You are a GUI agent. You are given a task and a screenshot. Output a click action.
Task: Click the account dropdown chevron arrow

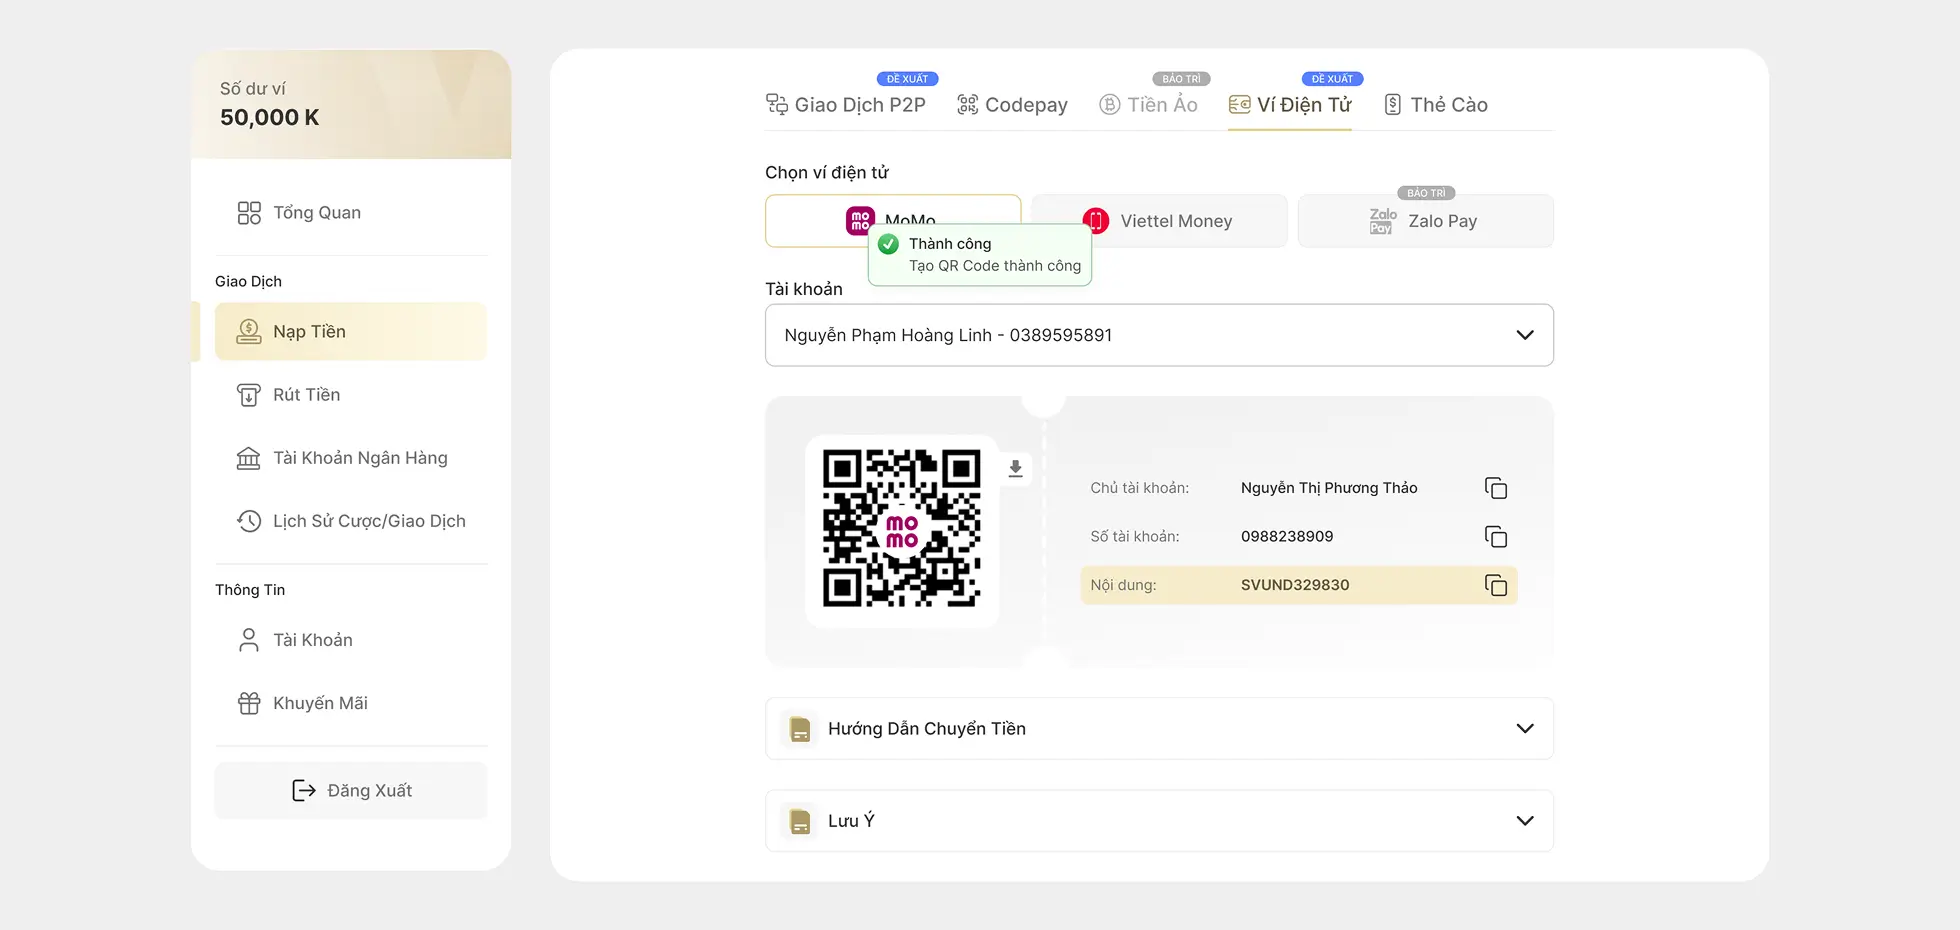click(x=1525, y=335)
